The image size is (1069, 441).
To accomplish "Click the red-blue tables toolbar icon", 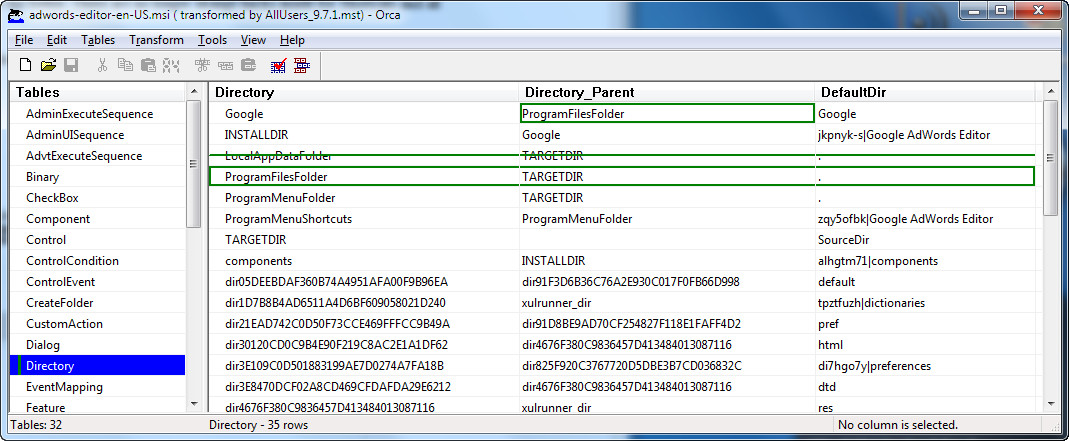I will pyautogui.click(x=301, y=65).
